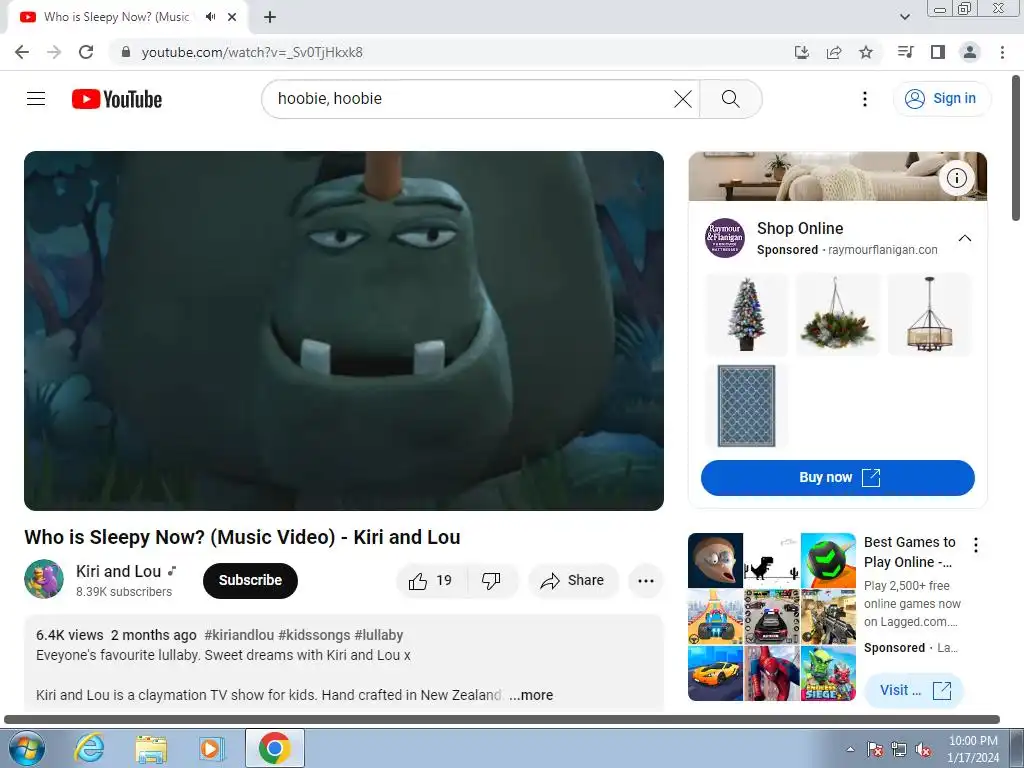
Task: Open chandelier product
Action: pyautogui.click(x=929, y=314)
